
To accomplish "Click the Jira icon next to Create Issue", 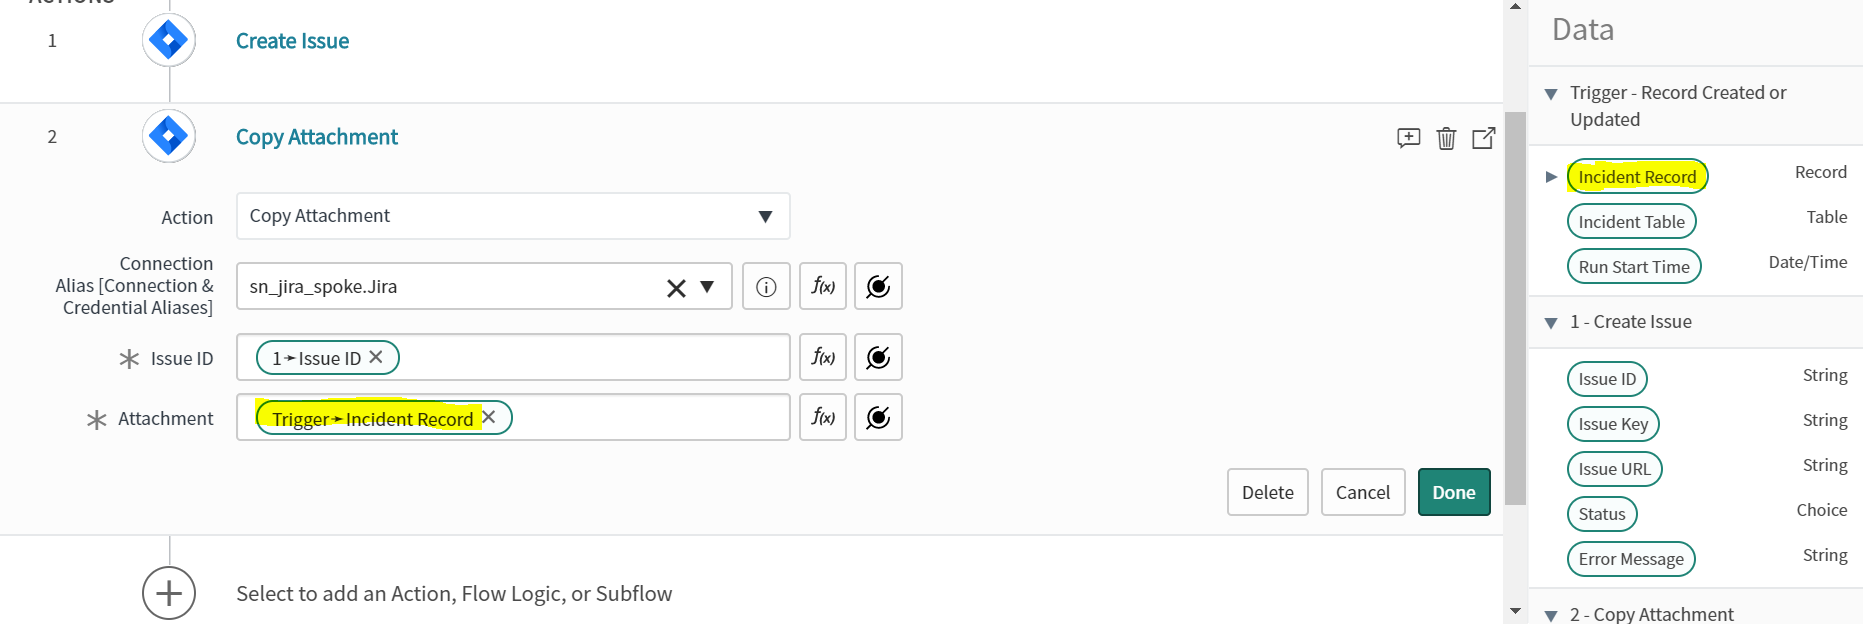I will 169,40.
